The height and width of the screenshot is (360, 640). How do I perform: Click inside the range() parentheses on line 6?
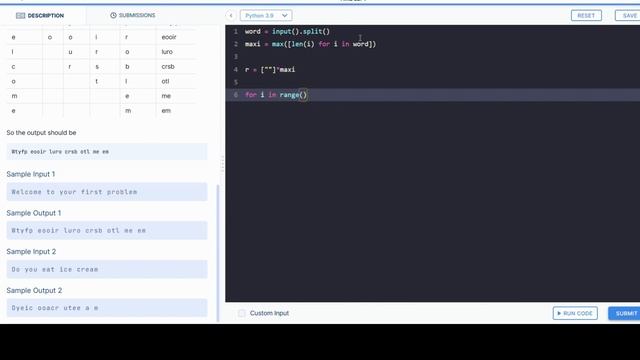pyautogui.click(x=303, y=95)
